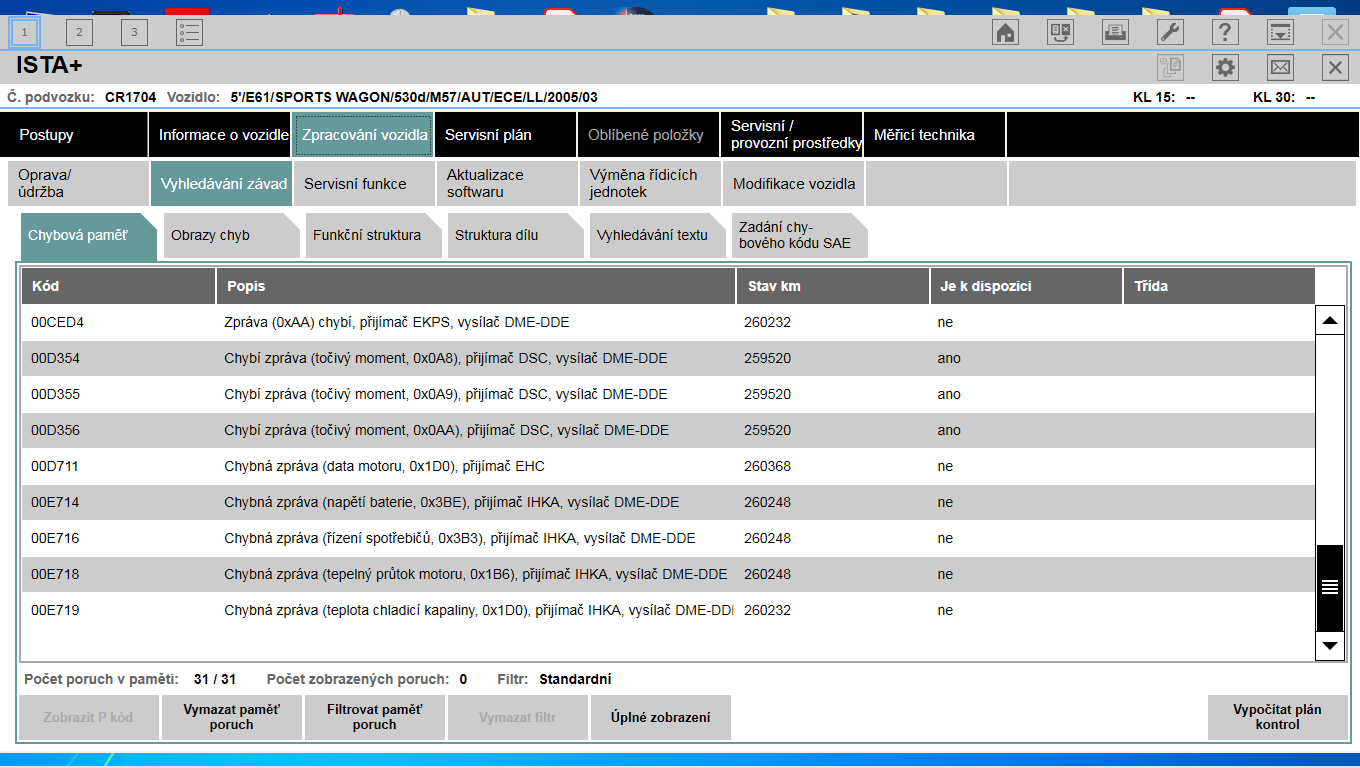Image resolution: width=1360 pixels, height=768 pixels.
Task: Switch to session 2 button
Action: (79, 32)
